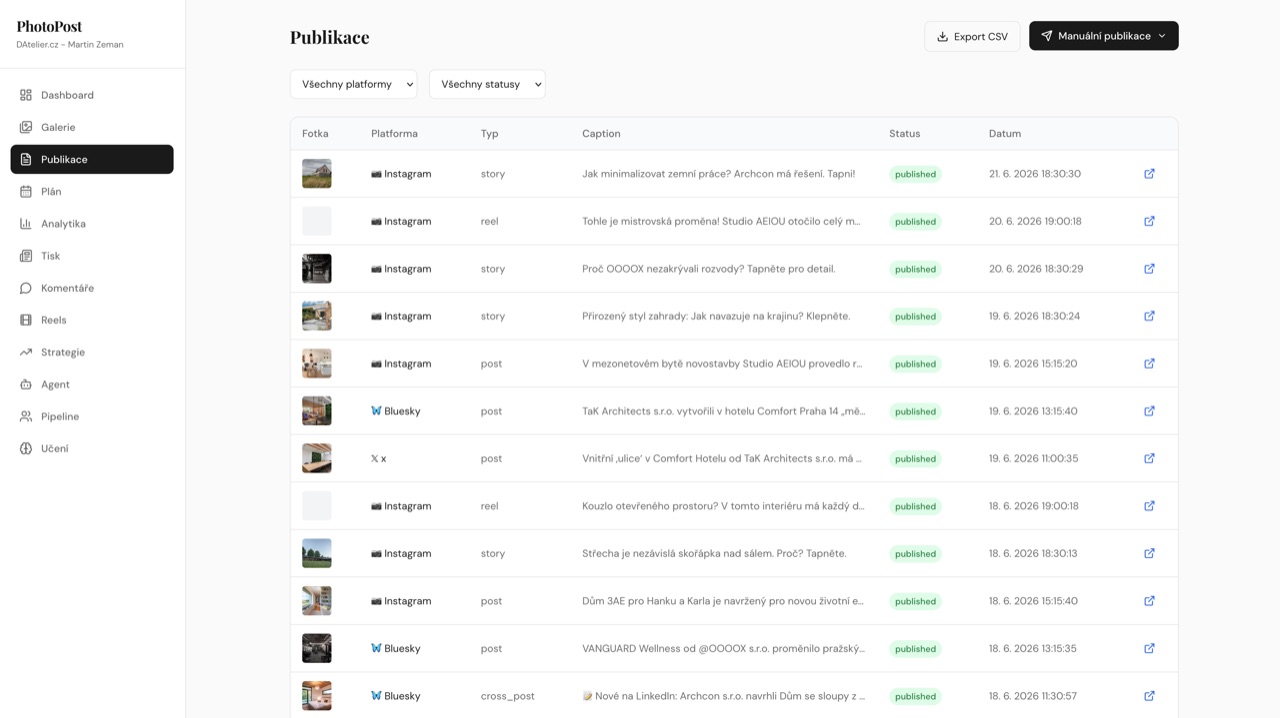Open the Všechny platformy filter dropdown

pos(353,84)
